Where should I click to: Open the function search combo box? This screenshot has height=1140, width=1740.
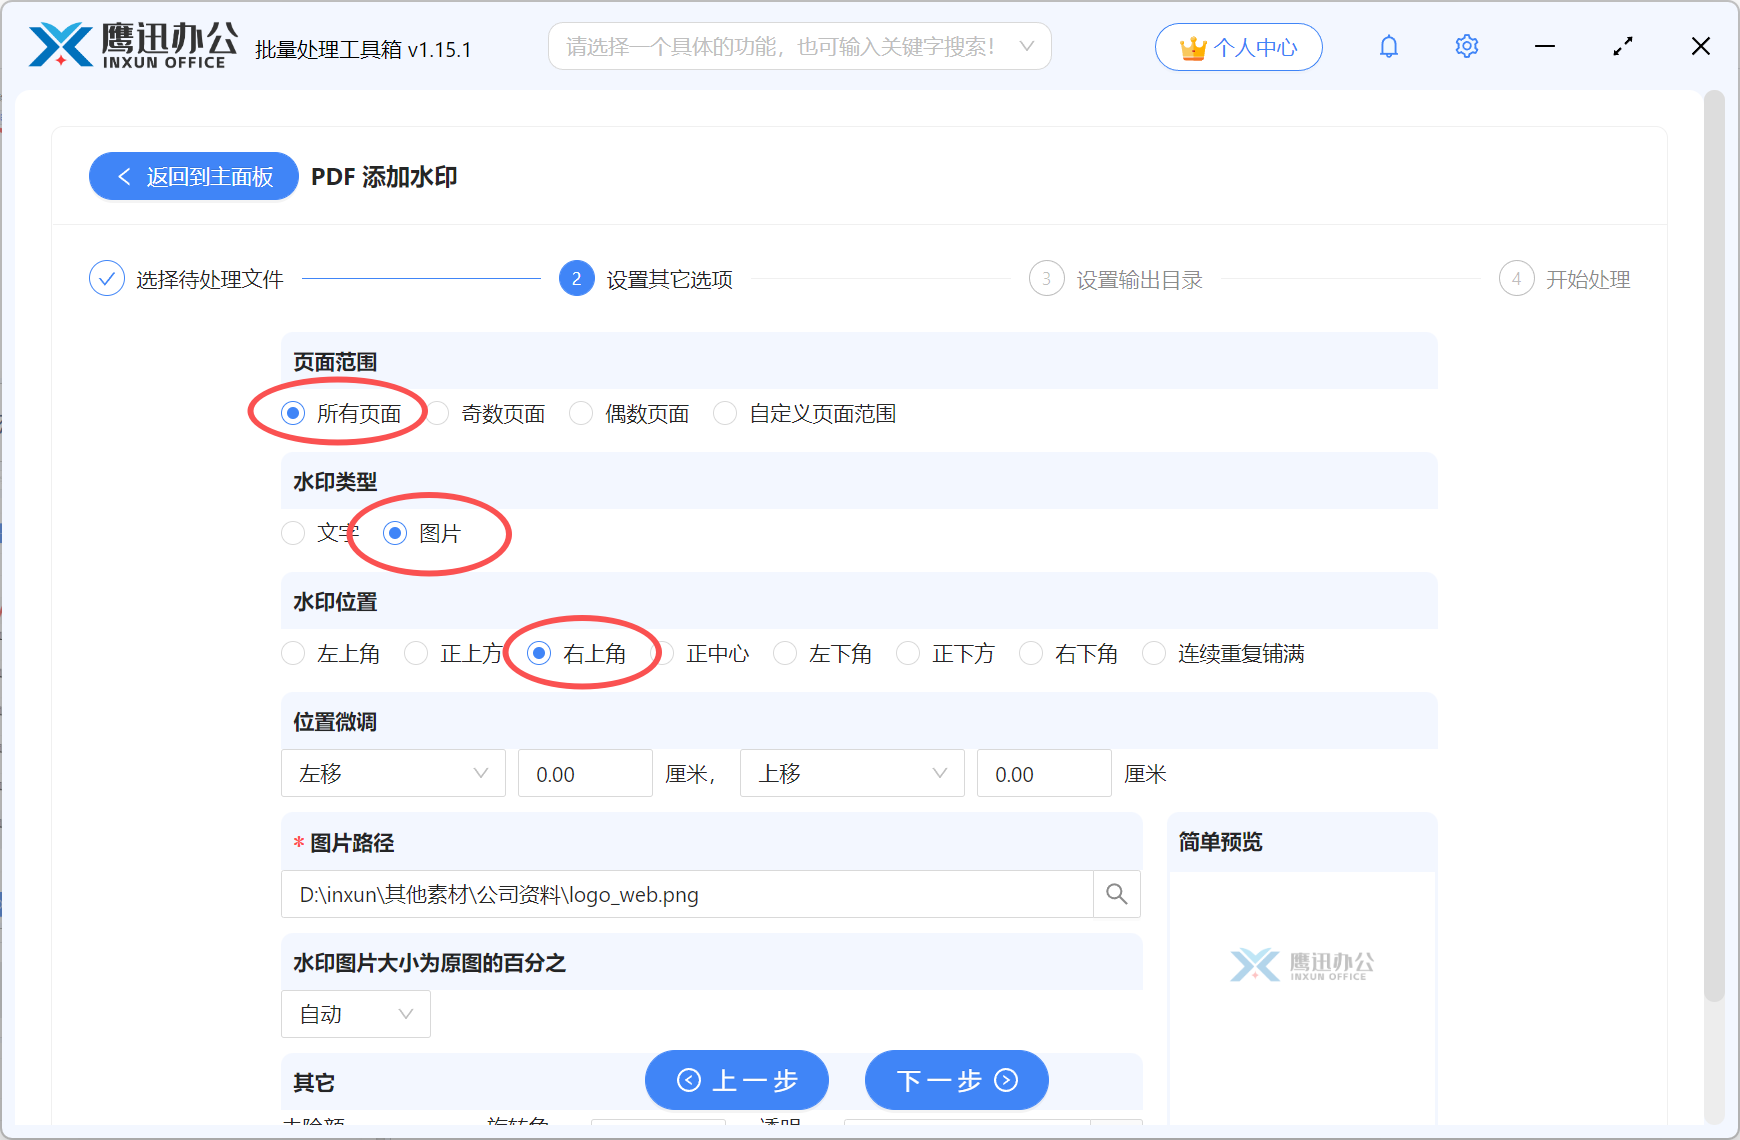pyautogui.click(x=799, y=46)
